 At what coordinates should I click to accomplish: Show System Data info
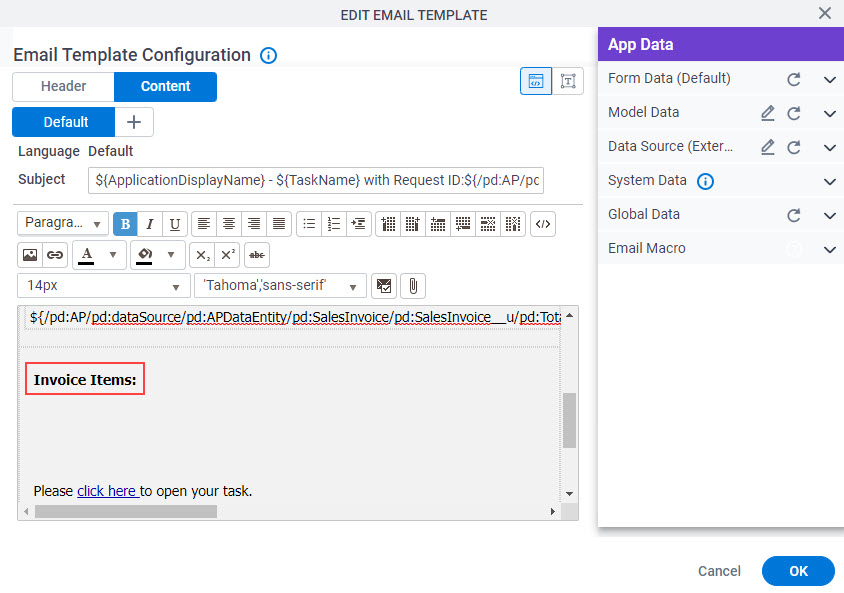click(705, 181)
